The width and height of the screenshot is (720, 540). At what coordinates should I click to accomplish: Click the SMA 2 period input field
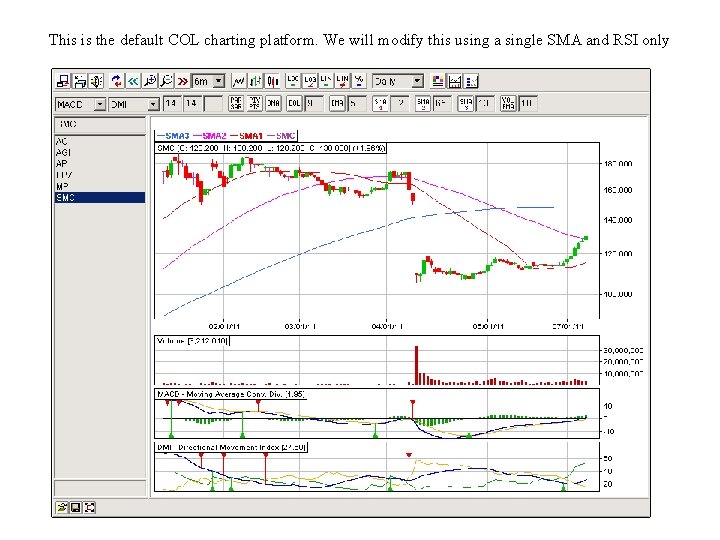pyautogui.click(x=442, y=104)
